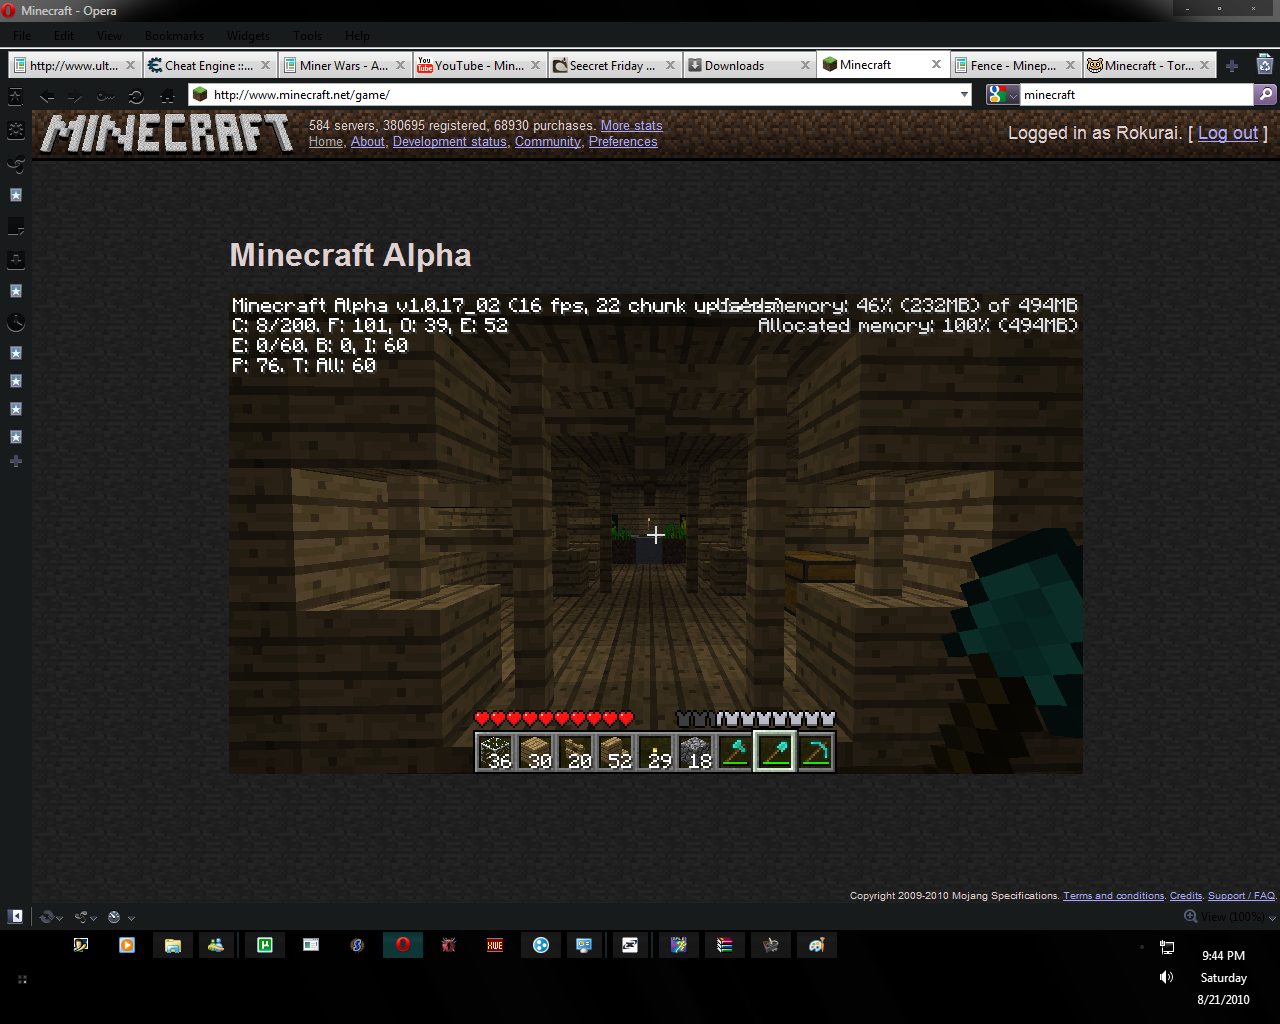Switch to the Downloads tab
1280x1024 pixels.
(749, 66)
